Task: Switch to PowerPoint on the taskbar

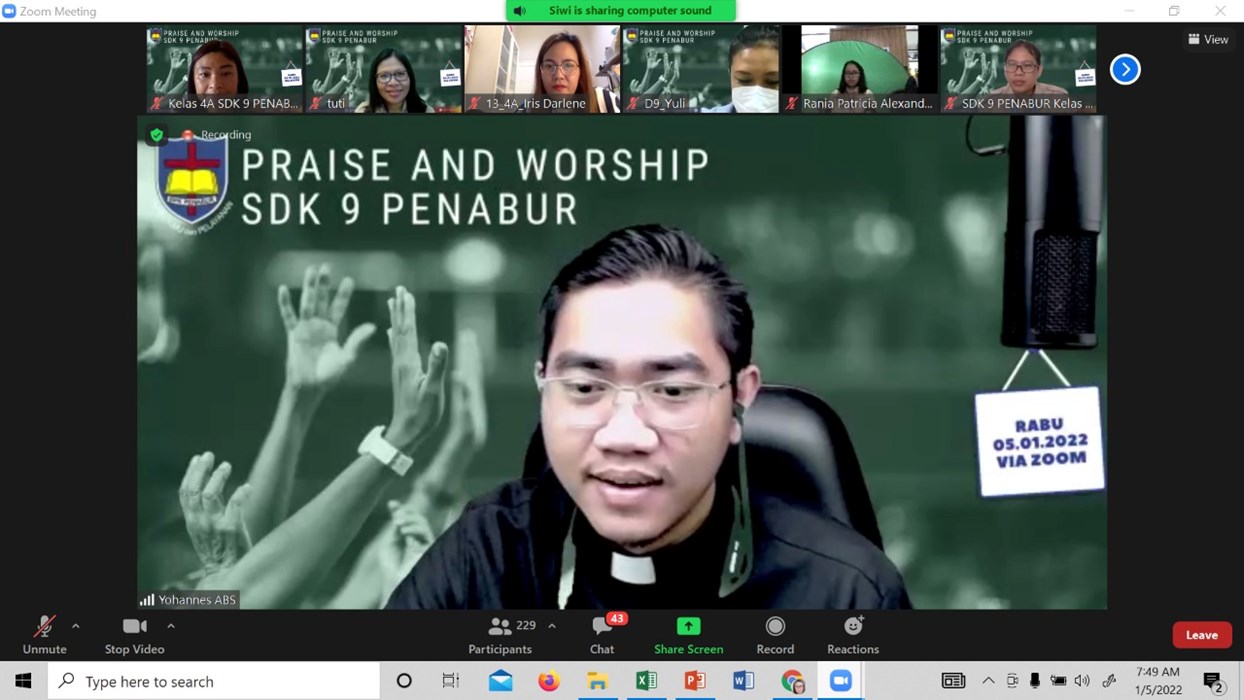Action: tap(694, 681)
